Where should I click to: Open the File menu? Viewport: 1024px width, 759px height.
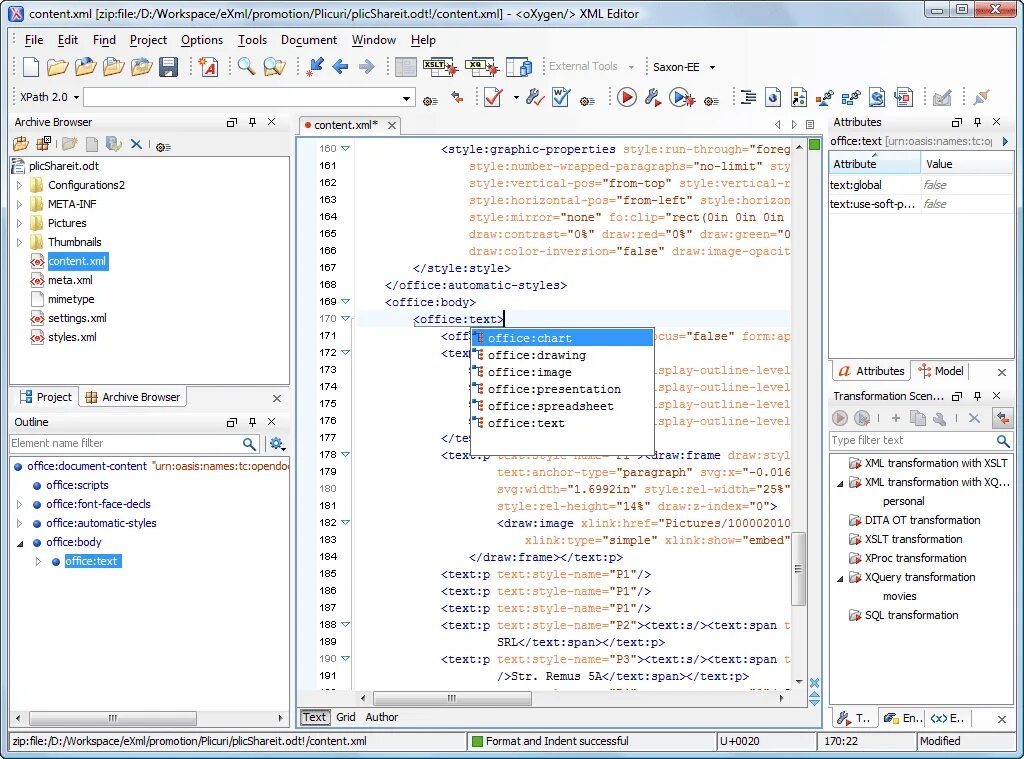coord(34,40)
